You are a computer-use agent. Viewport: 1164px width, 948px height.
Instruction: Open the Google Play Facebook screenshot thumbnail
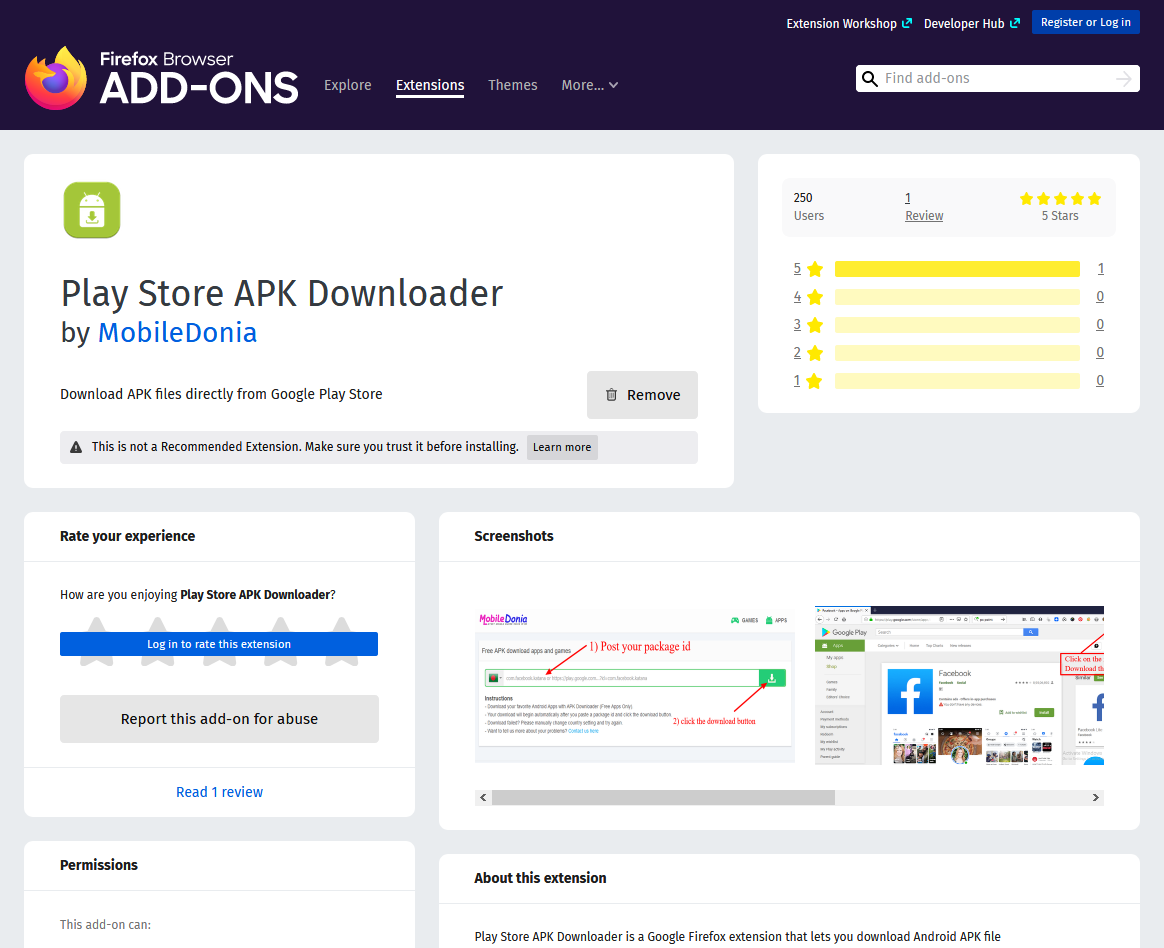click(959, 686)
